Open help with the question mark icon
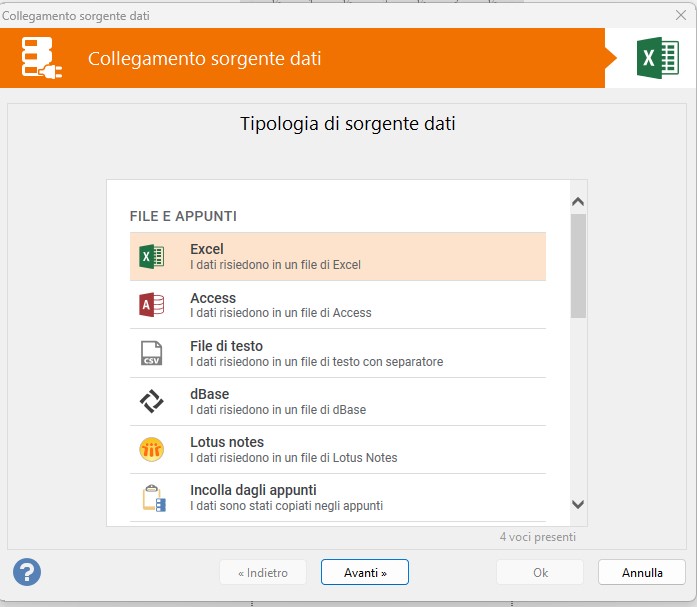 (27, 572)
